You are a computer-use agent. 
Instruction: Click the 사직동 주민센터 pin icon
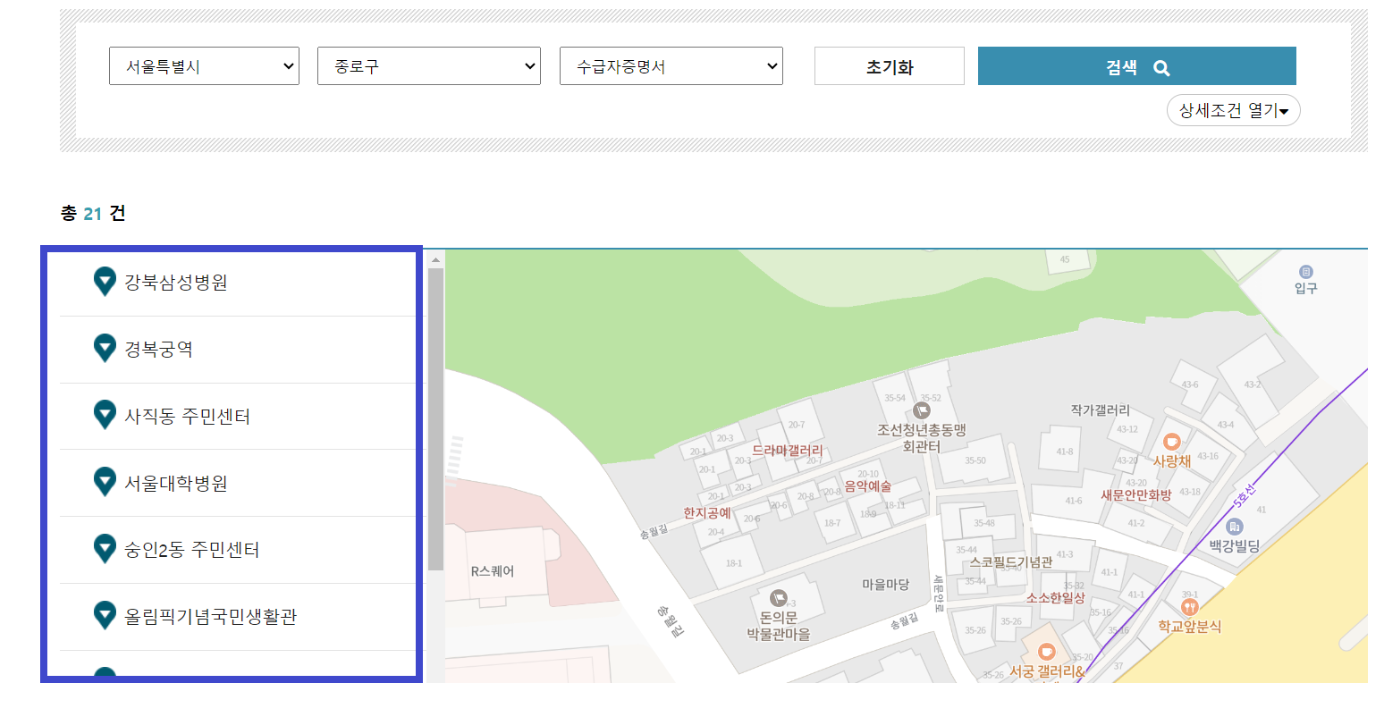tap(104, 416)
